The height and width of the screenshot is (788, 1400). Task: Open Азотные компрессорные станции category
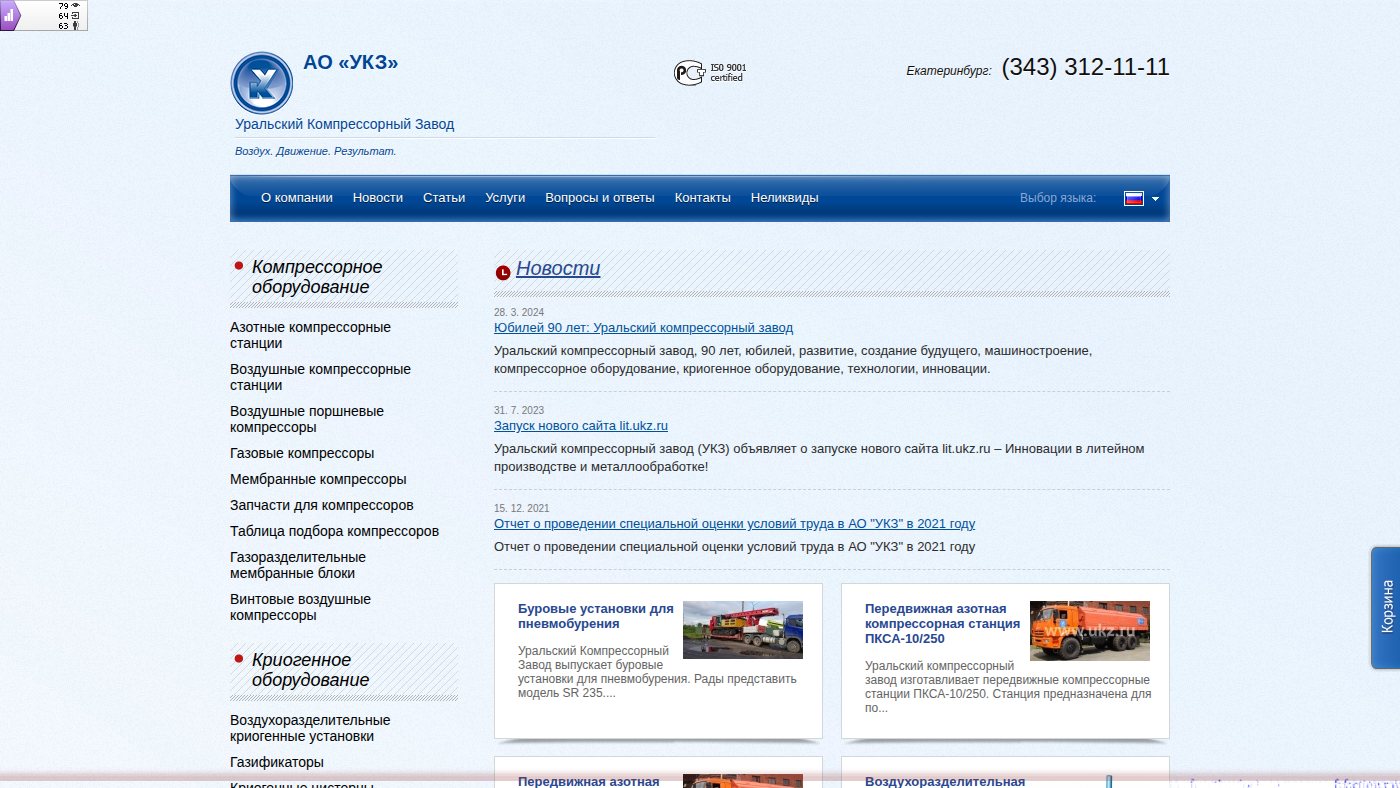tap(310, 335)
